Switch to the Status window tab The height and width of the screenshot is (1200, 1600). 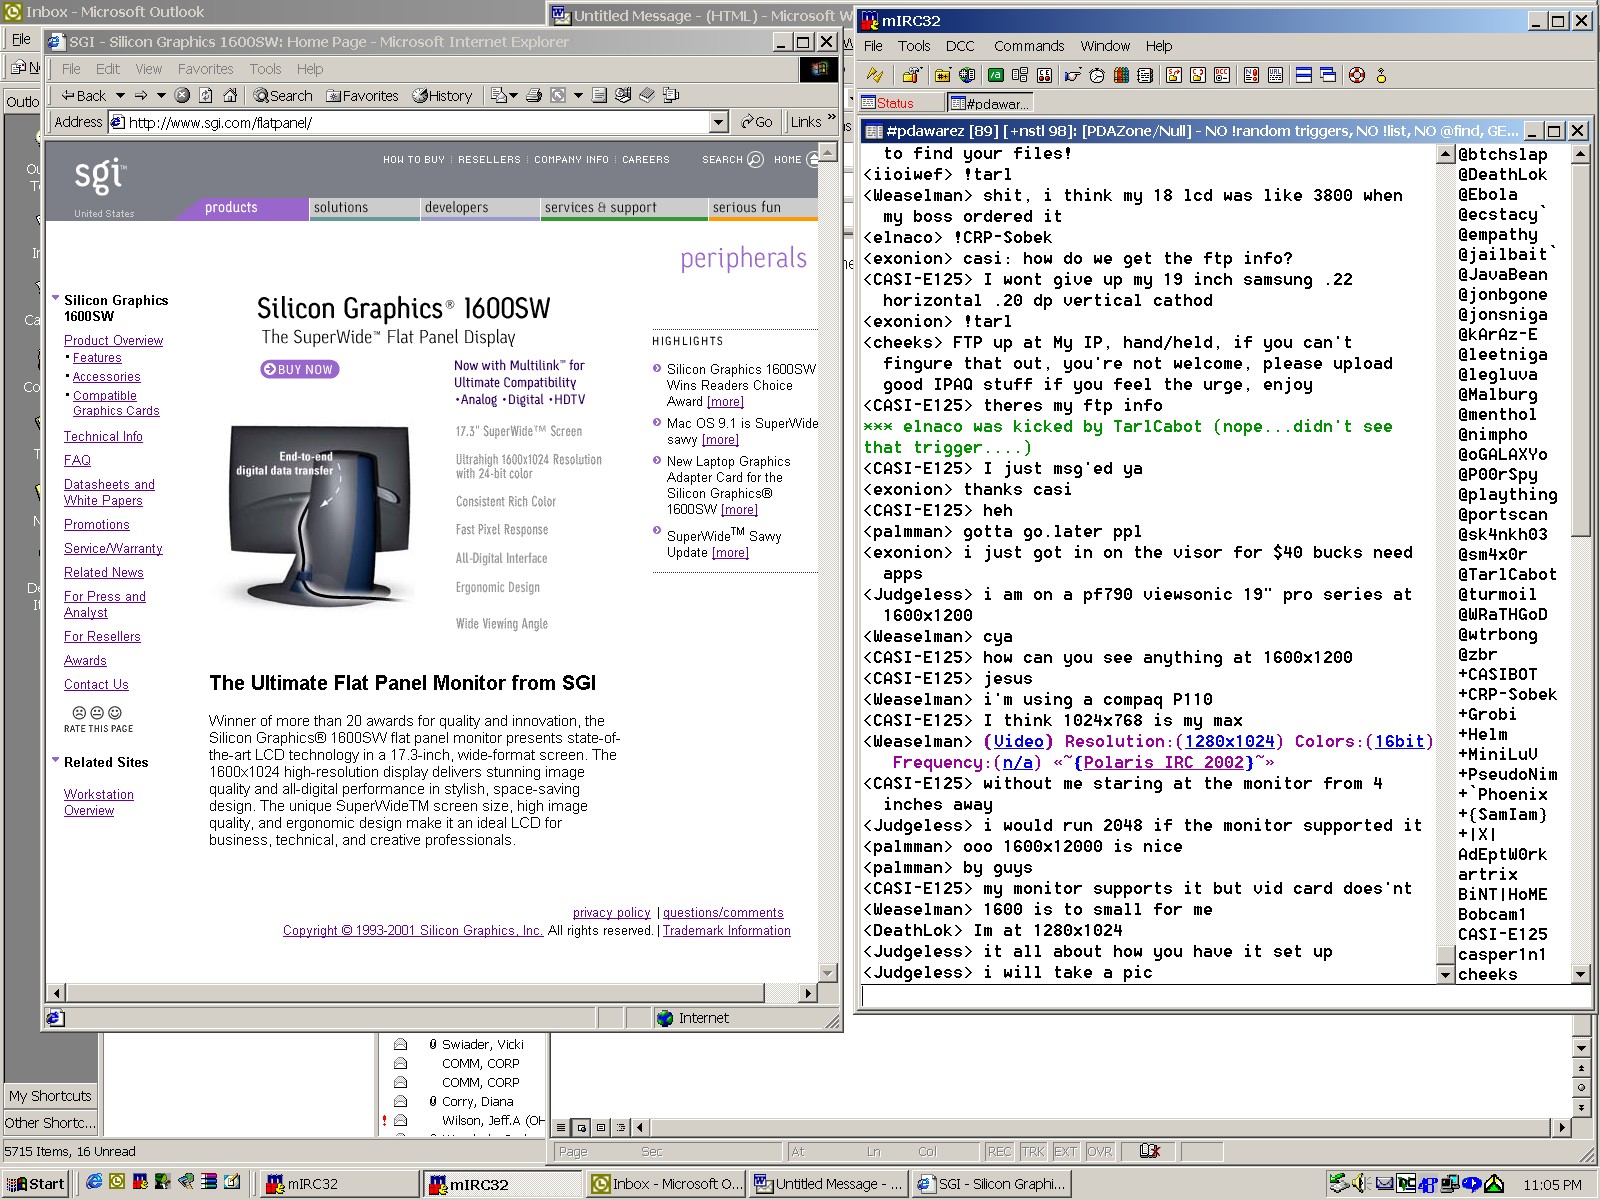pyautogui.click(x=895, y=103)
